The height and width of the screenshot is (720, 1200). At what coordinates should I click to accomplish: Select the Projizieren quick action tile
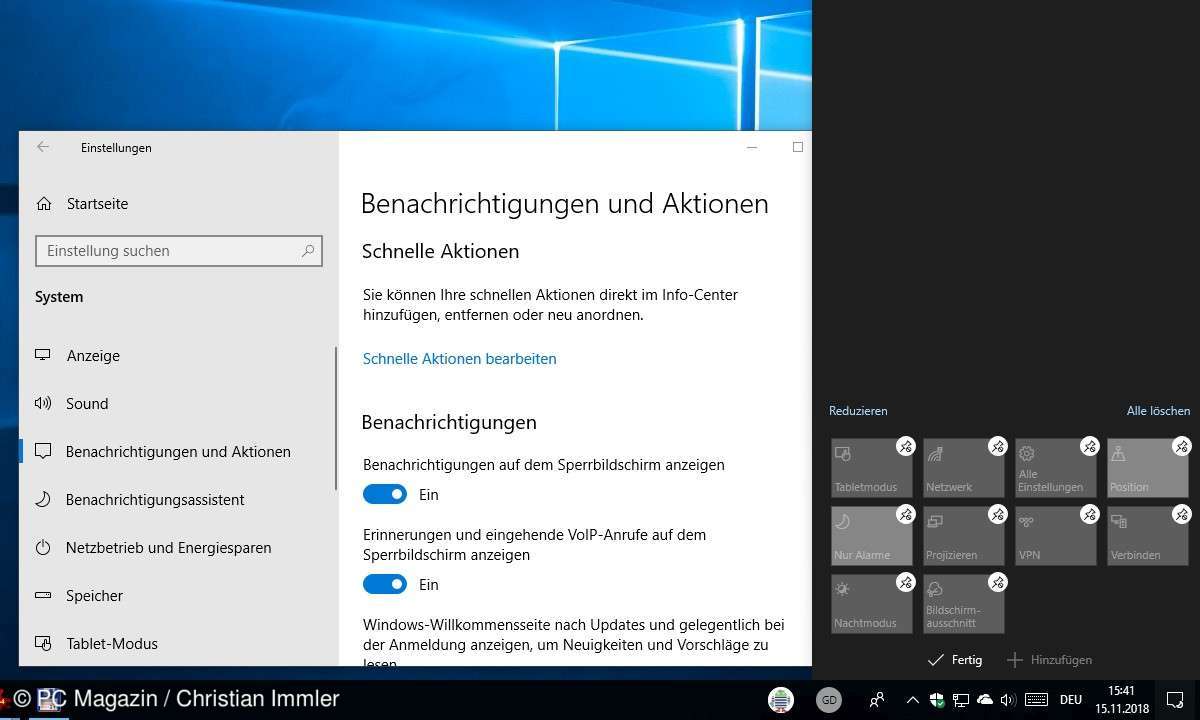(x=964, y=536)
